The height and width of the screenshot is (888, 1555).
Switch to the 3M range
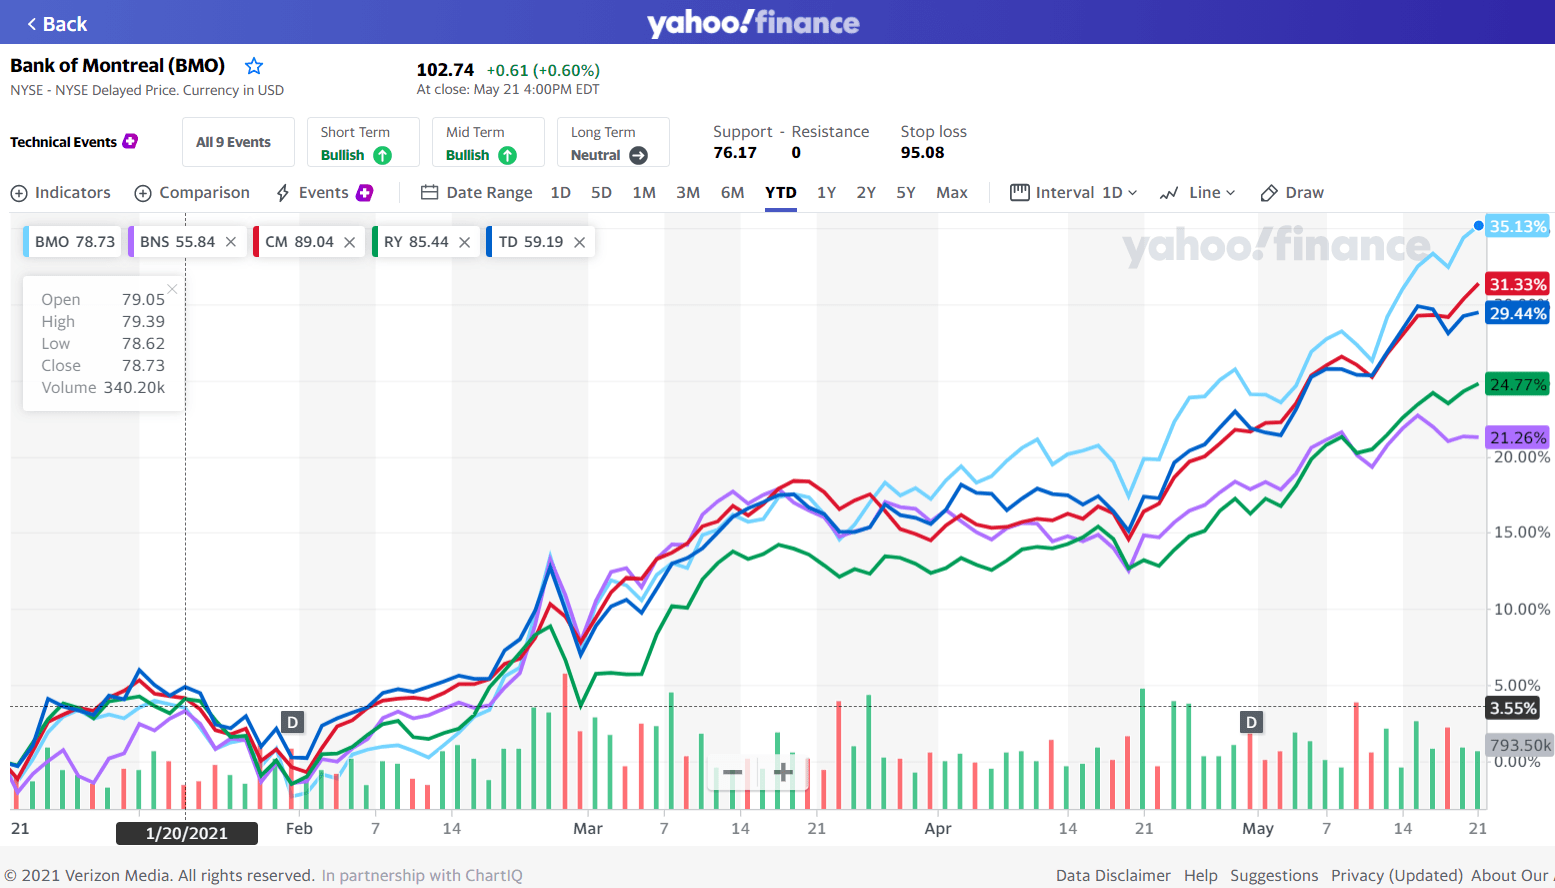pyautogui.click(x=688, y=192)
